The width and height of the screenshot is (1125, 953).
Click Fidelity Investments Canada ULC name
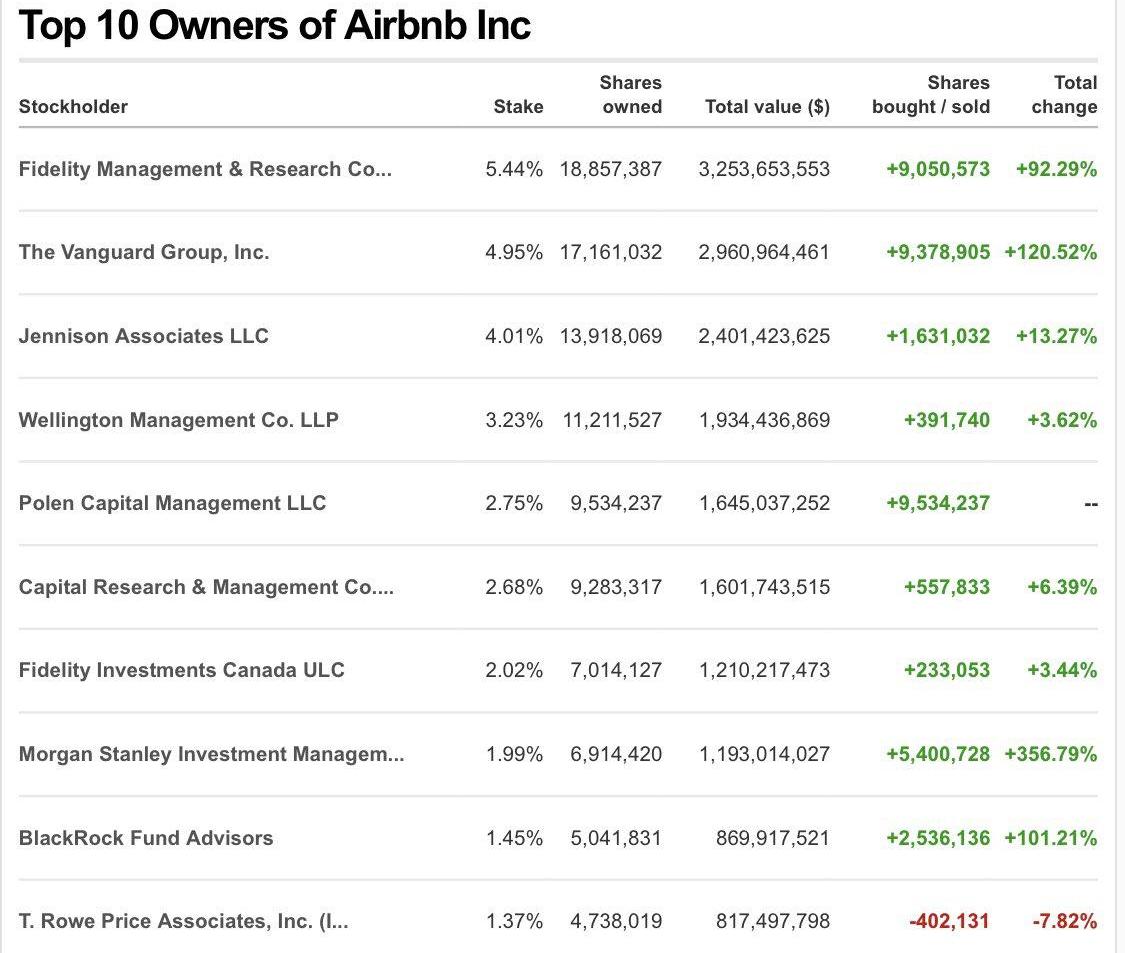click(x=182, y=670)
